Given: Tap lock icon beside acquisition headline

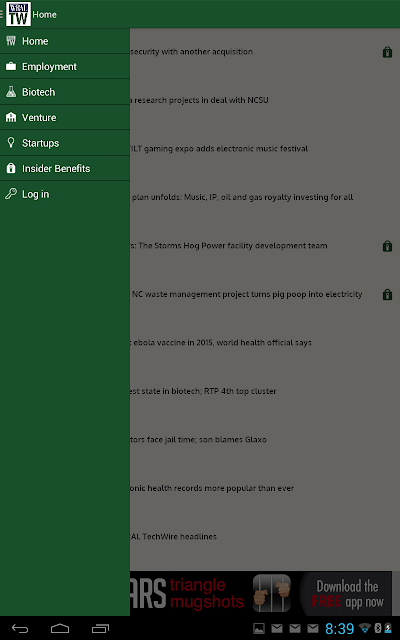Looking at the screenshot, I should [387, 52].
